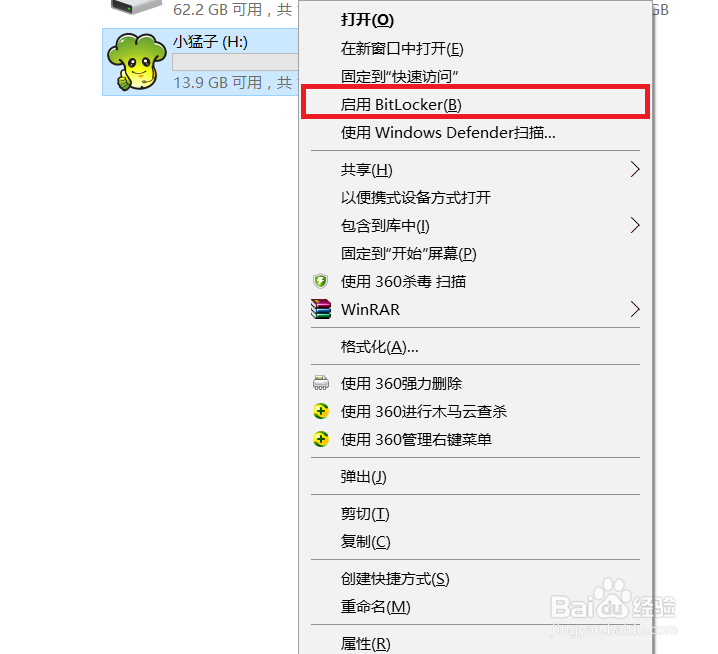Select 启用 BitLocker(B) from the menu
This screenshot has height=654, width=718.
tap(475, 105)
